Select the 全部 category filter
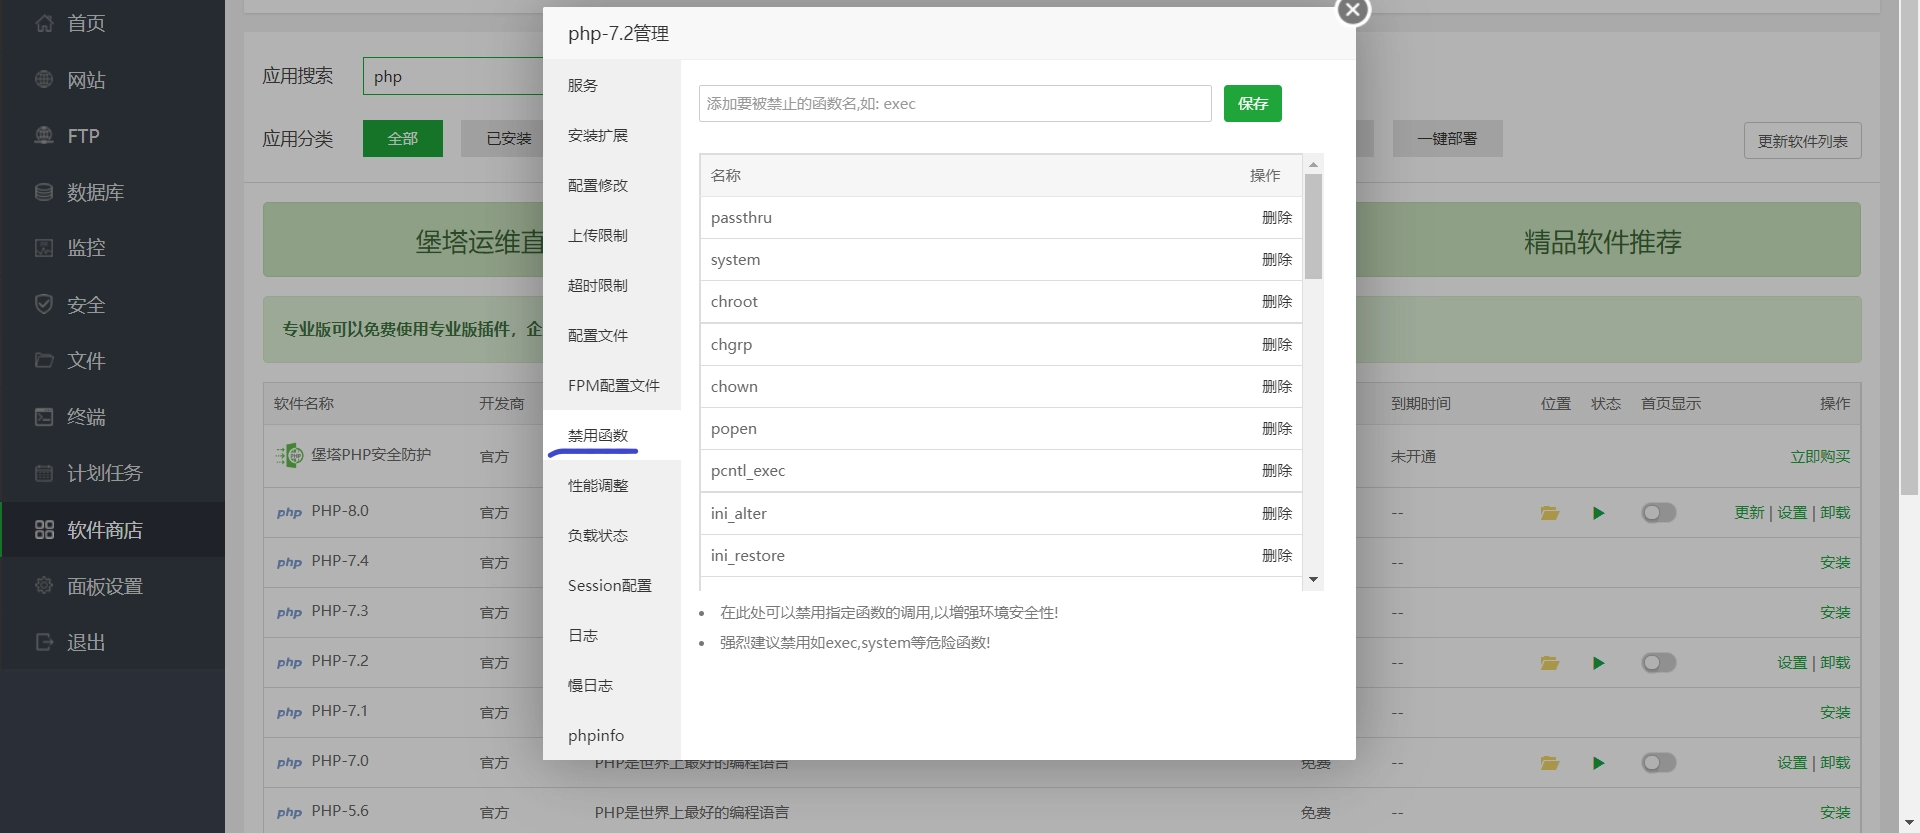Viewport: 1920px width, 833px height. click(x=403, y=138)
